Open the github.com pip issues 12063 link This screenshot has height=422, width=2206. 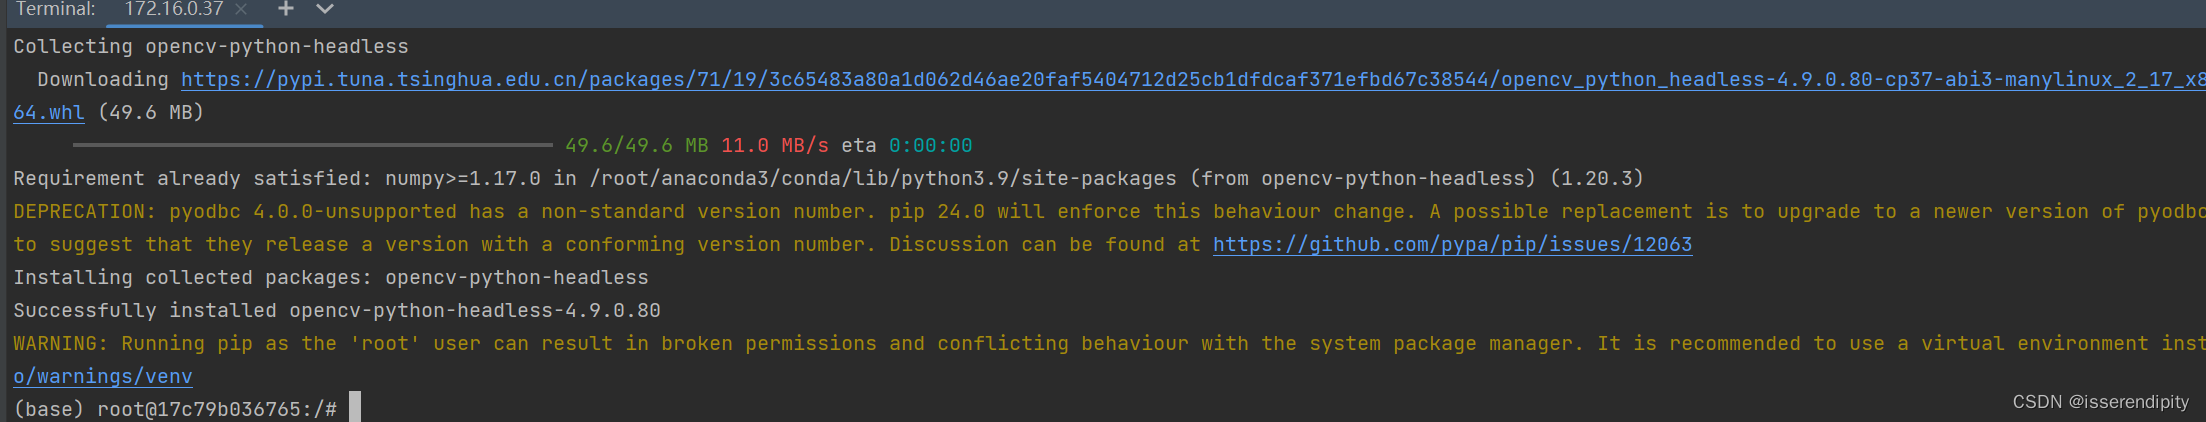click(x=1452, y=245)
